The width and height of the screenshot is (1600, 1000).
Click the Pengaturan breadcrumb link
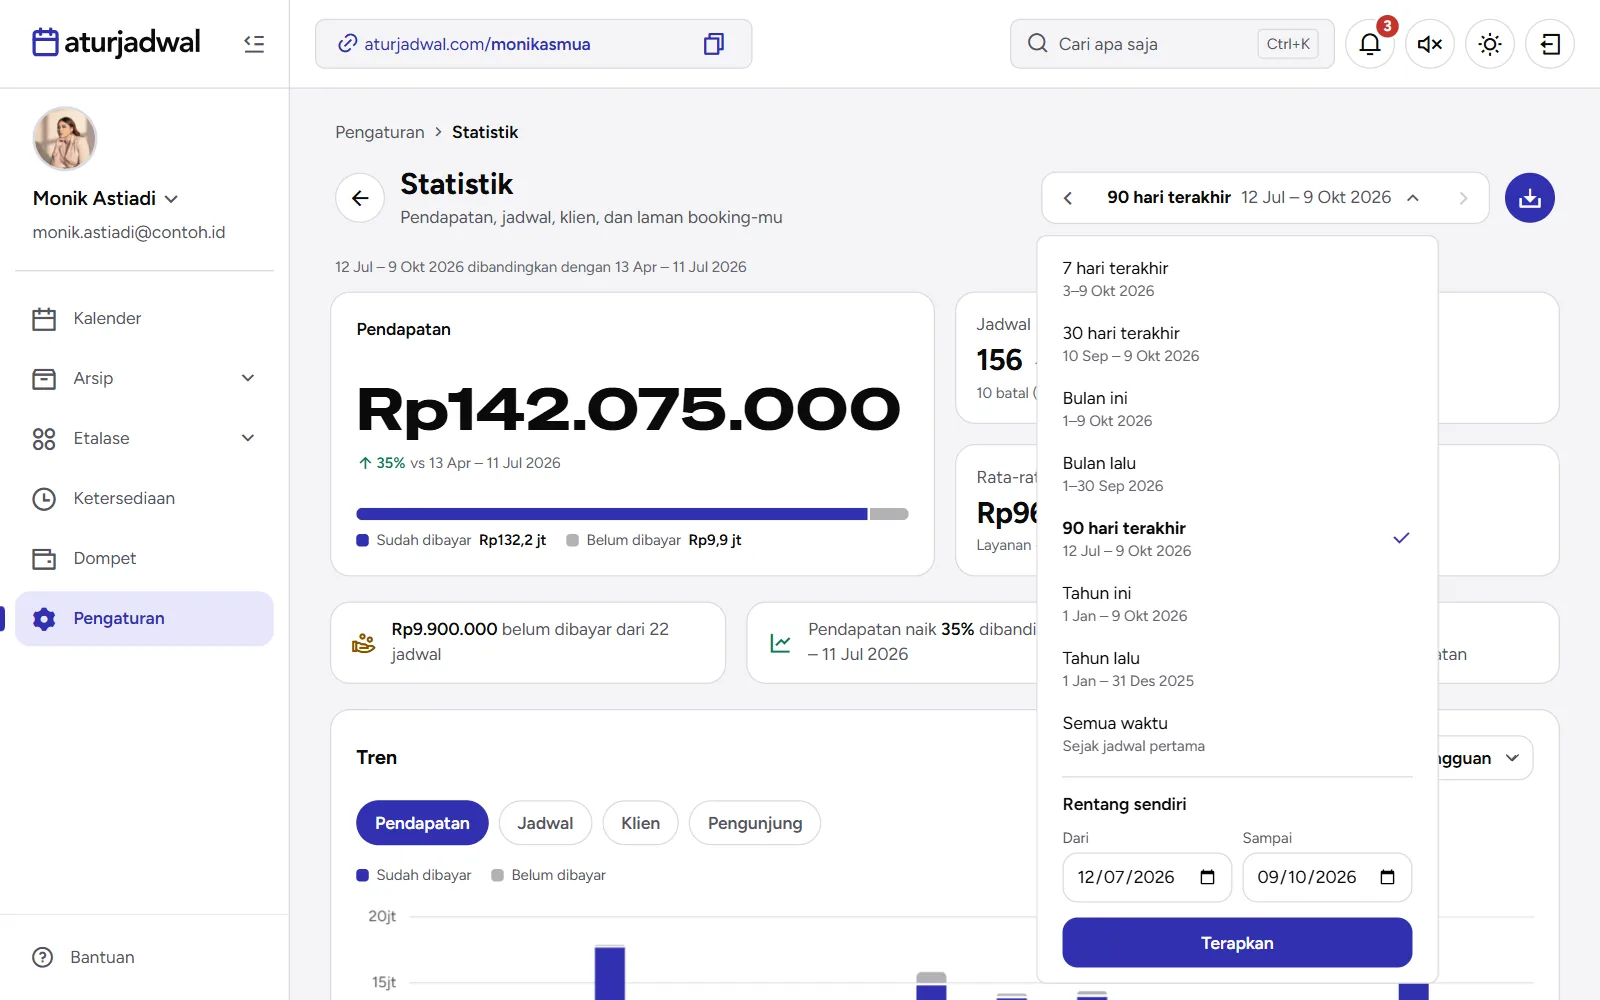[x=380, y=132]
